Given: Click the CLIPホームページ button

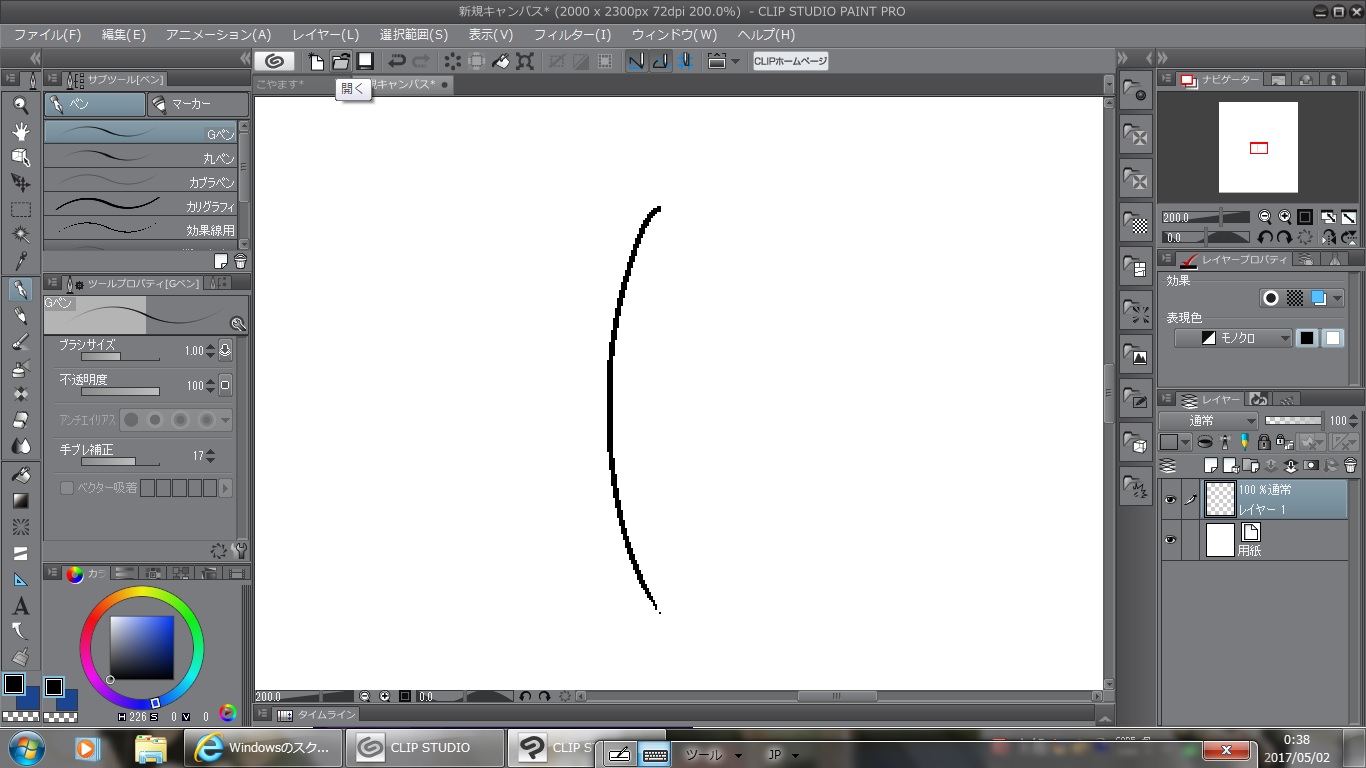Looking at the screenshot, I should (790, 61).
